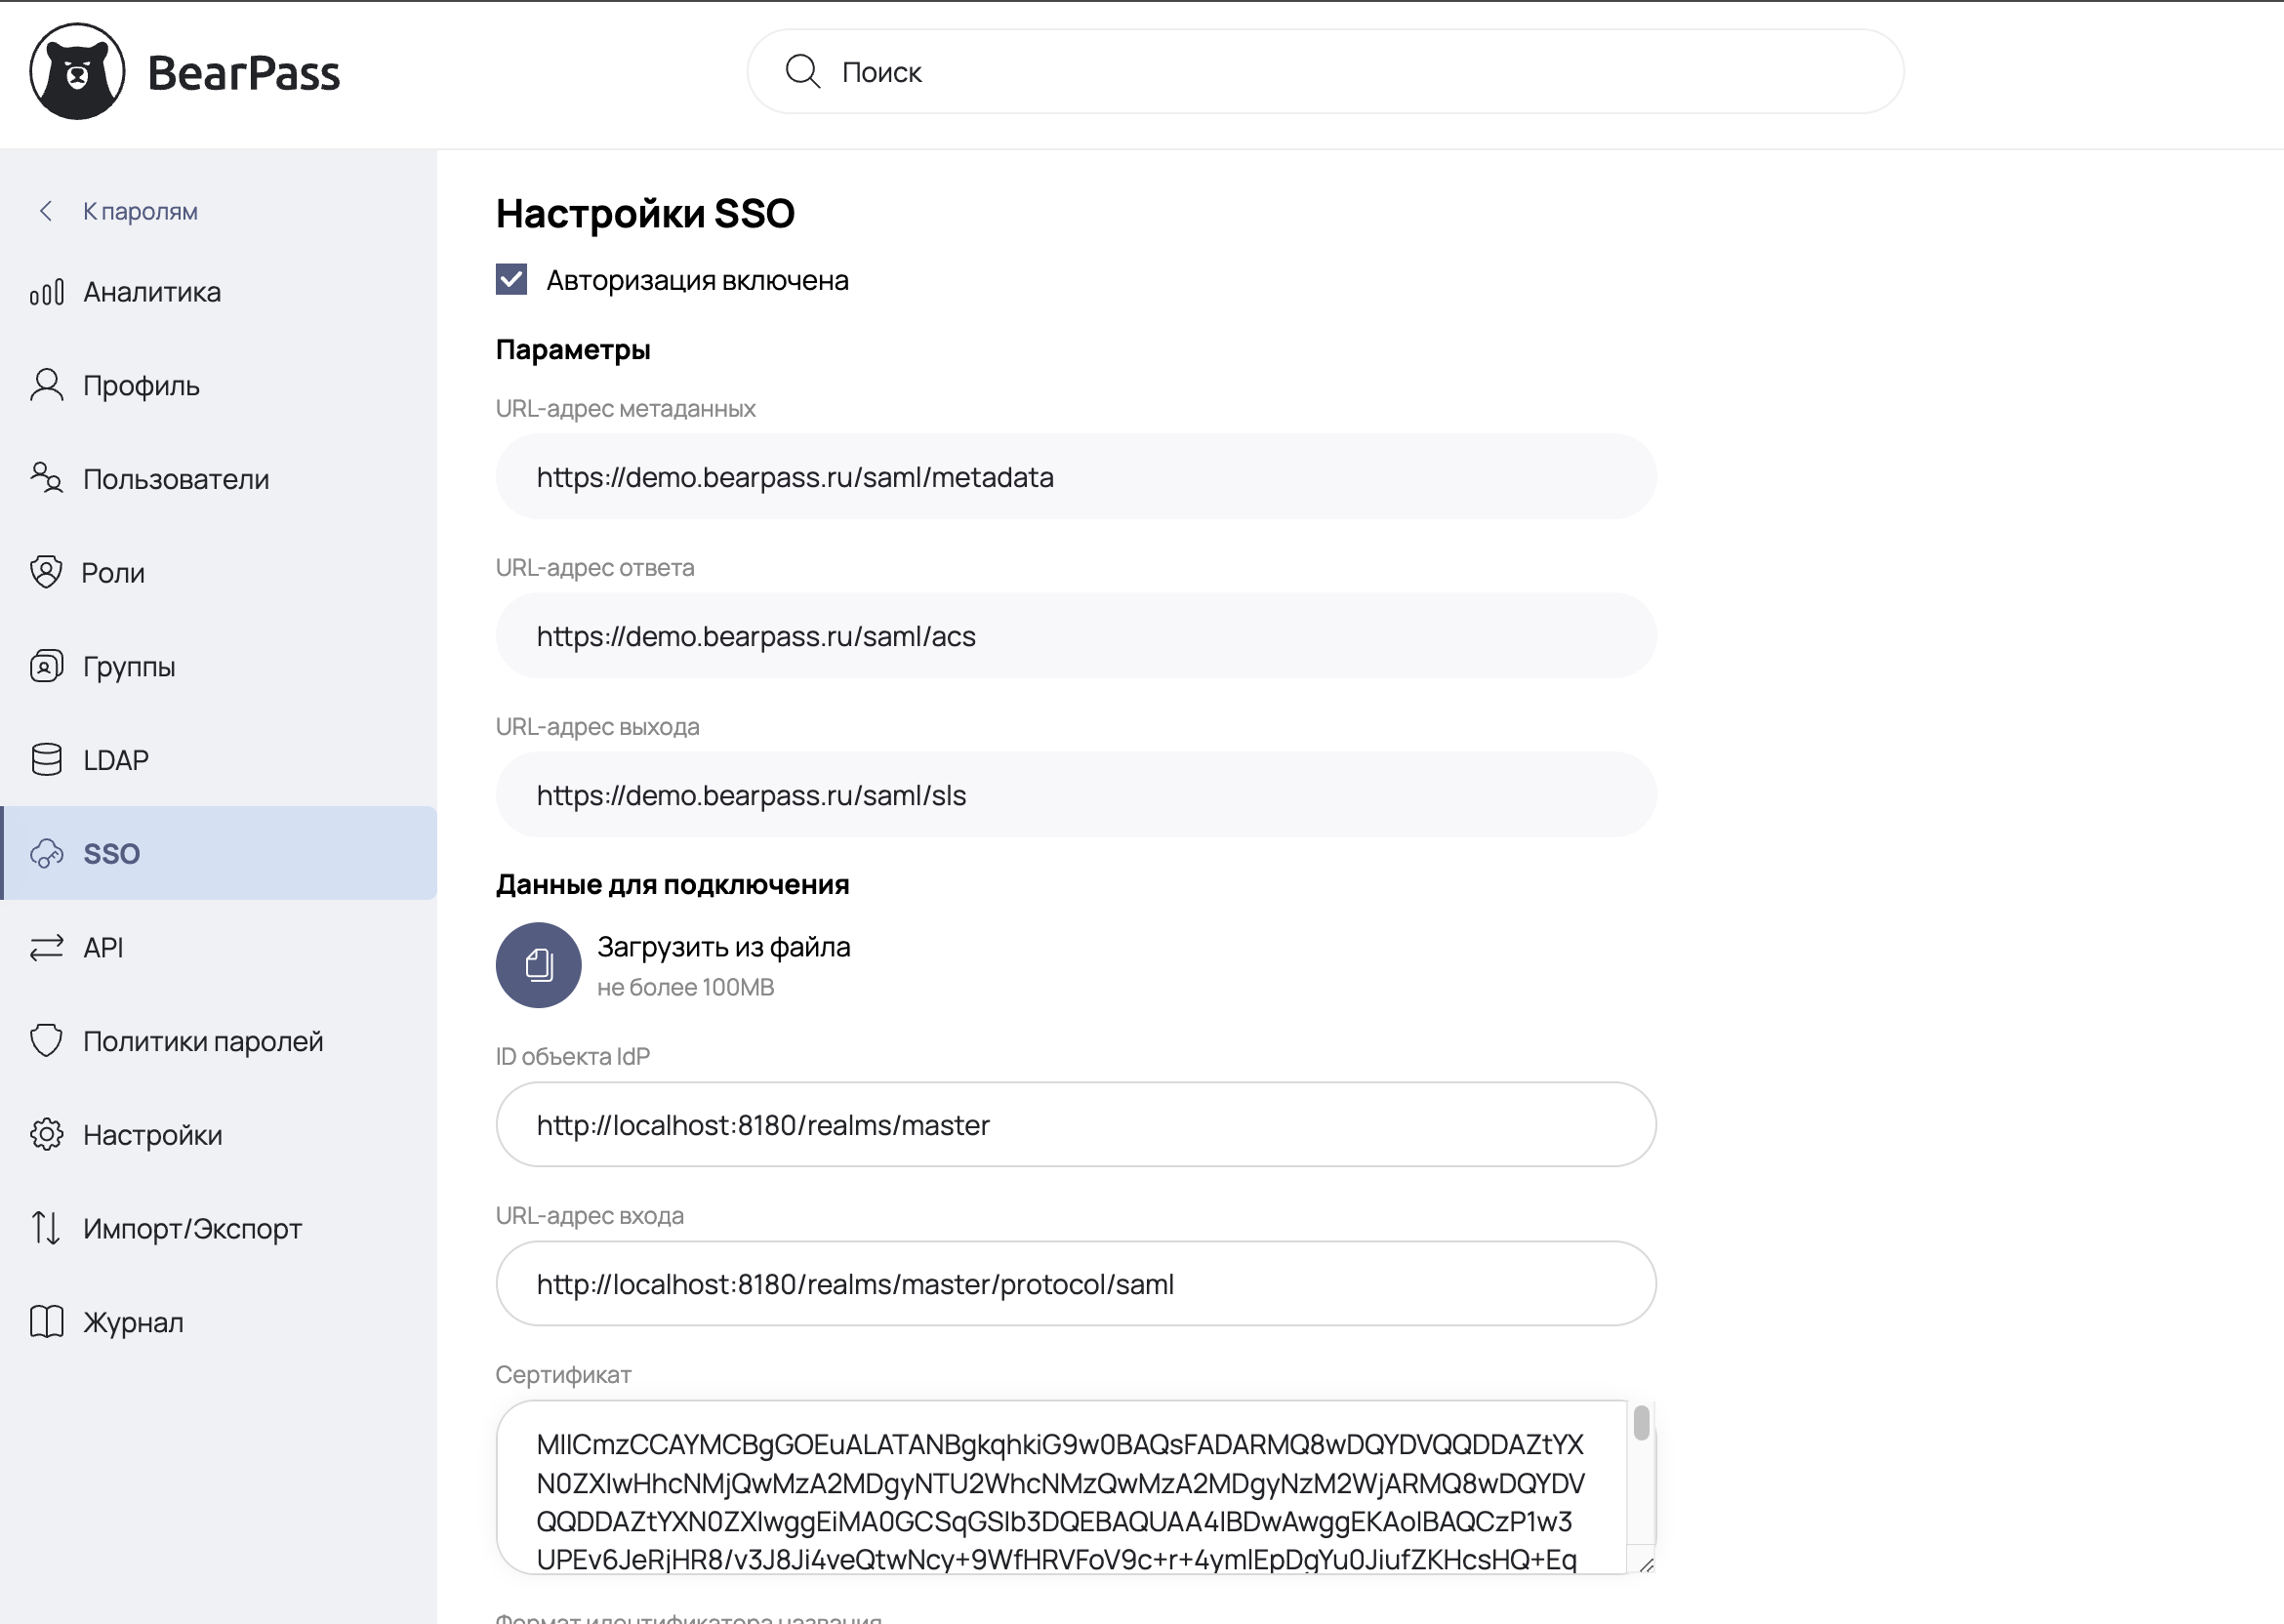Toggle the authorization enabled checkbox
The image size is (2284, 1624).
point(511,280)
